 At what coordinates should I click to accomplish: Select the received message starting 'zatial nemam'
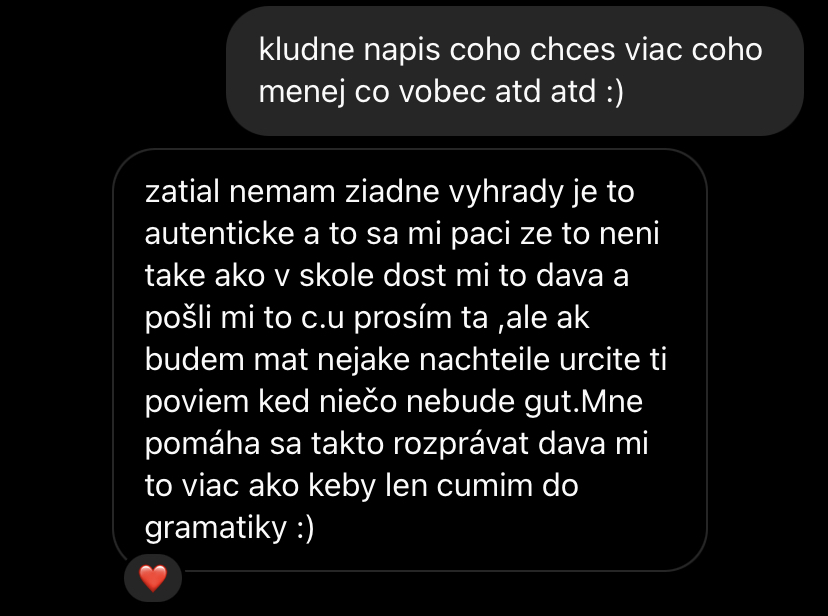tap(410, 360)
